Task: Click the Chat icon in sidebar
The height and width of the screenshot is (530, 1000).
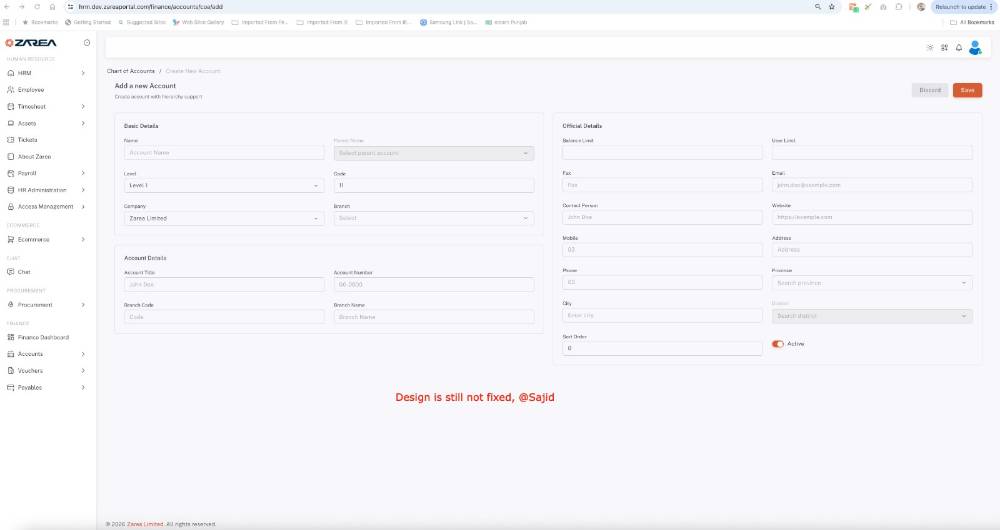Action: tap(10, 272)
